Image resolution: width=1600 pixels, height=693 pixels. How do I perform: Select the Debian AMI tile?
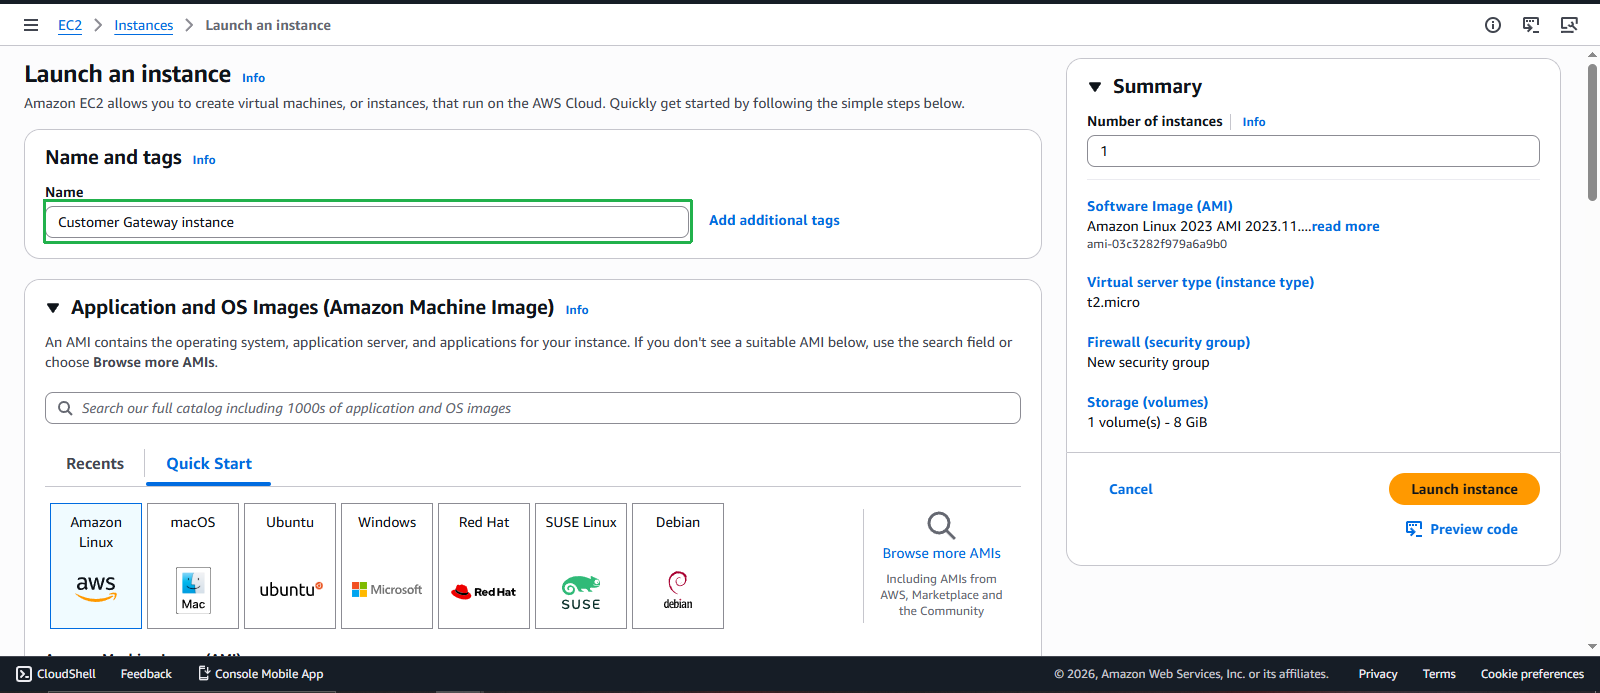[x=678, y=566]
